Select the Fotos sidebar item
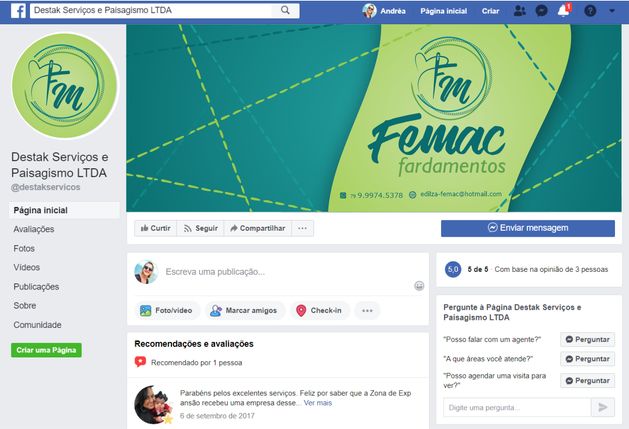 [x=24, y=248]
